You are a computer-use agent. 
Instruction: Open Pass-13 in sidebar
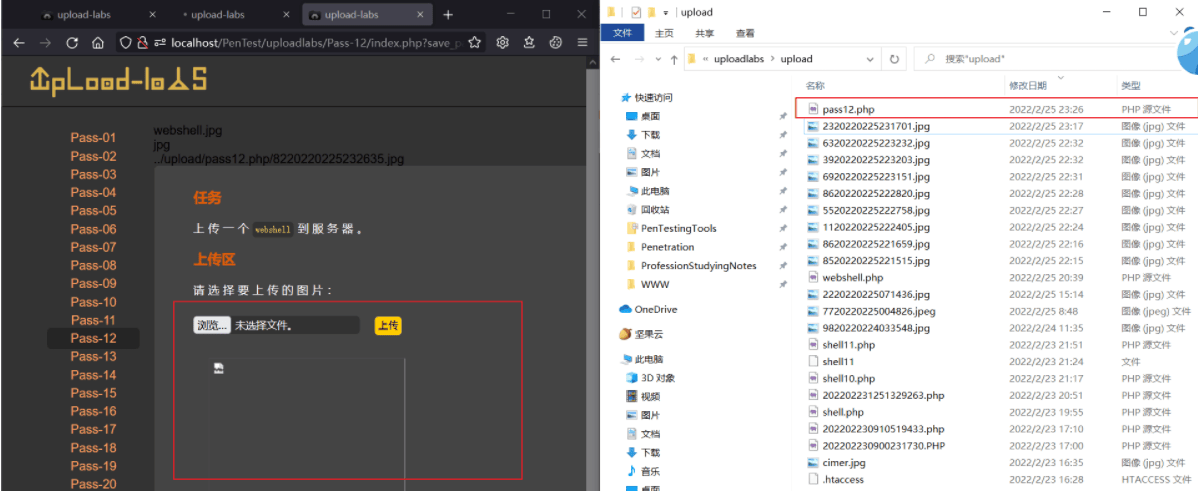pyautogui.click(x=93, y=357)
